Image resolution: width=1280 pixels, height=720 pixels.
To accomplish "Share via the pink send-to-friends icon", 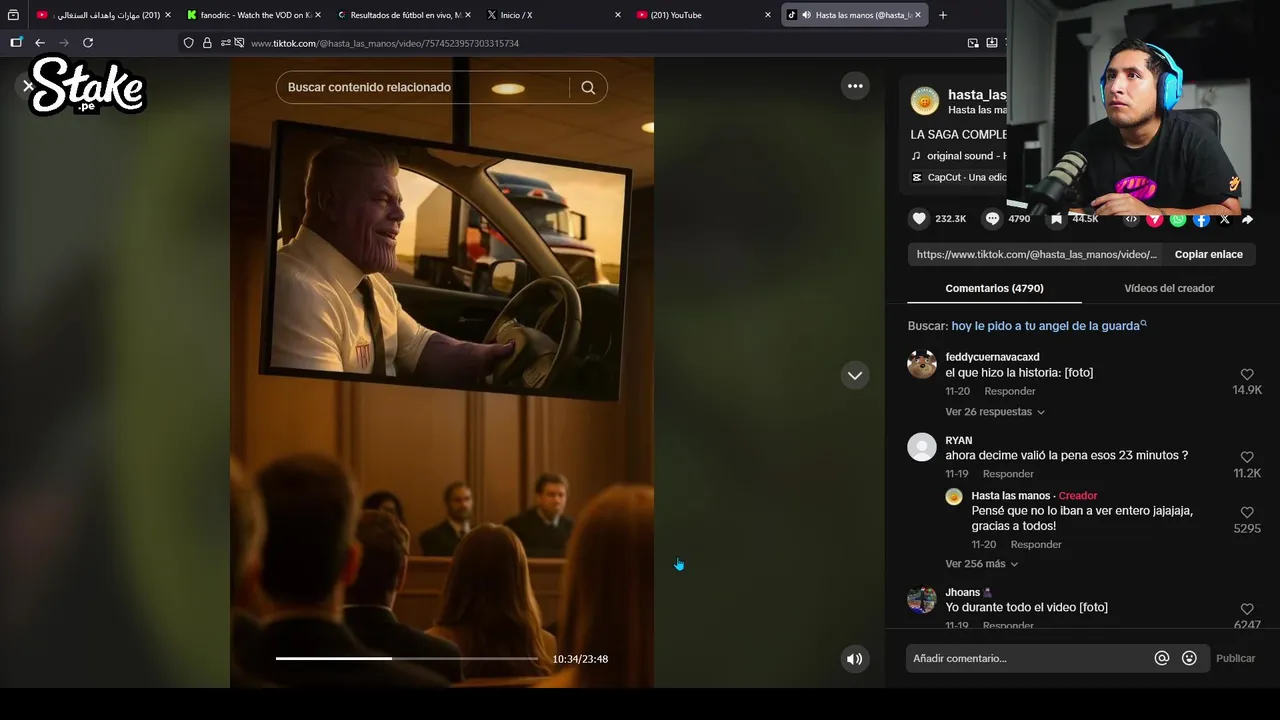I will (1154, 219).
